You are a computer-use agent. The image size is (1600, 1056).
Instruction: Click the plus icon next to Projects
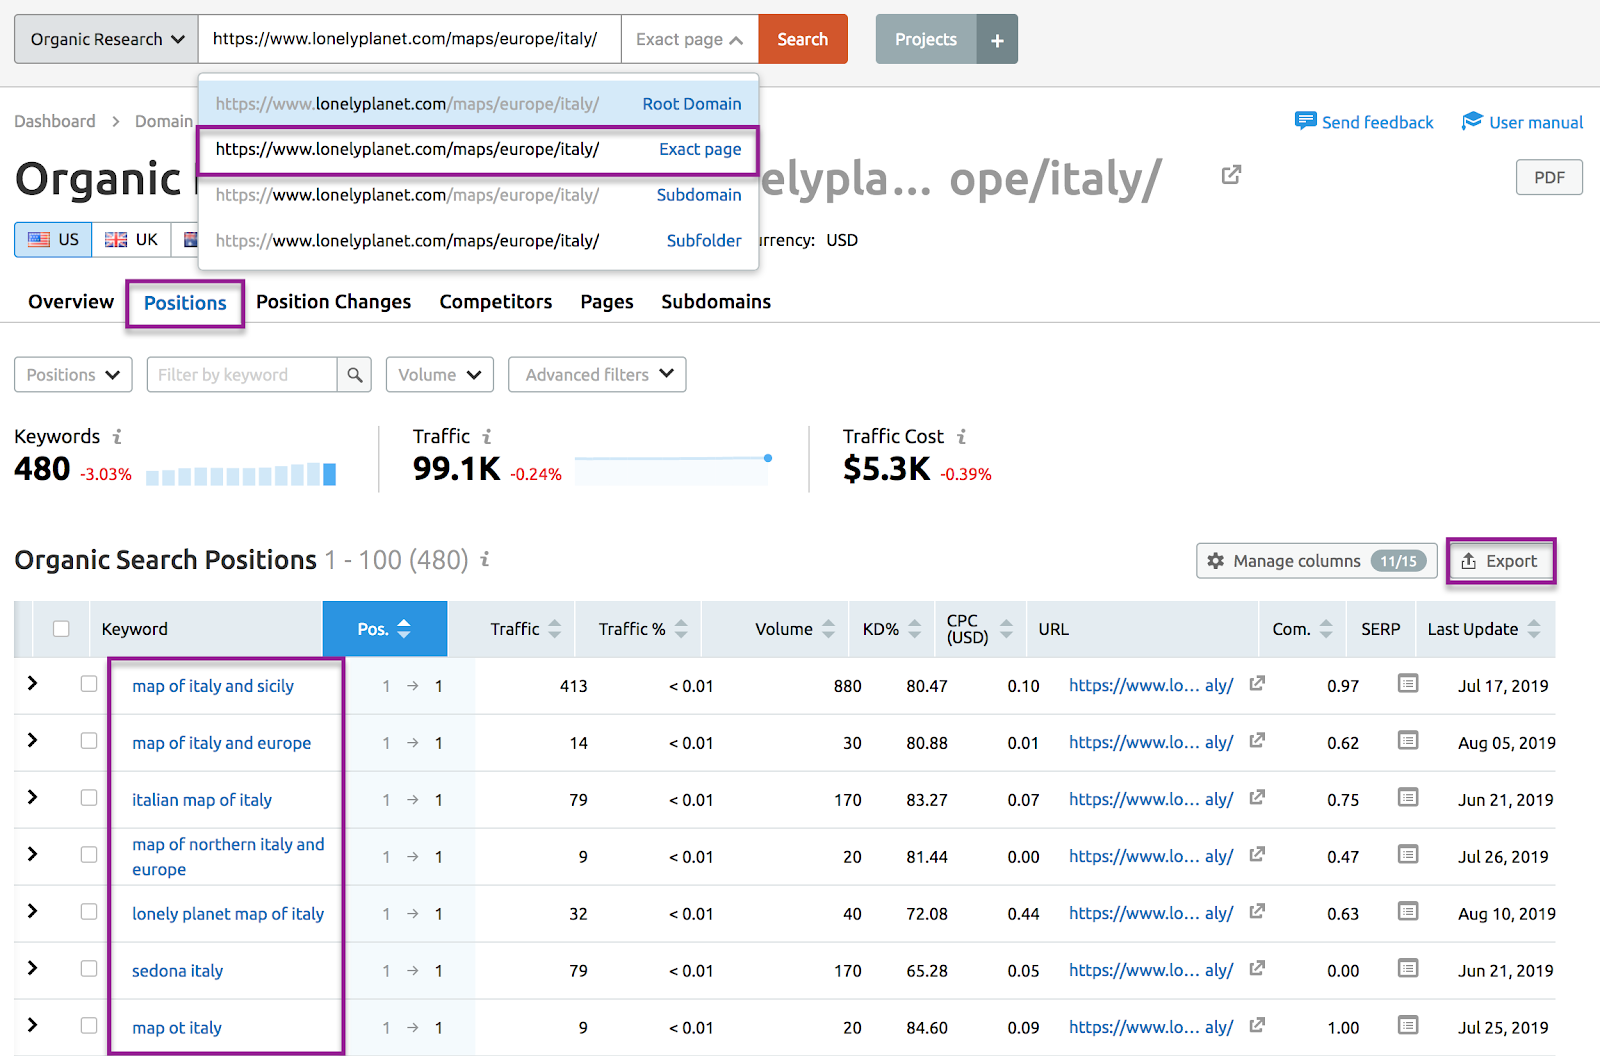997,40
